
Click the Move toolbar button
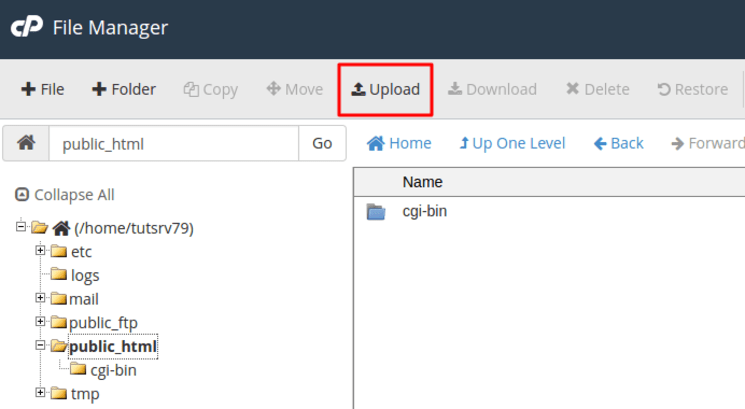(295, 89)
